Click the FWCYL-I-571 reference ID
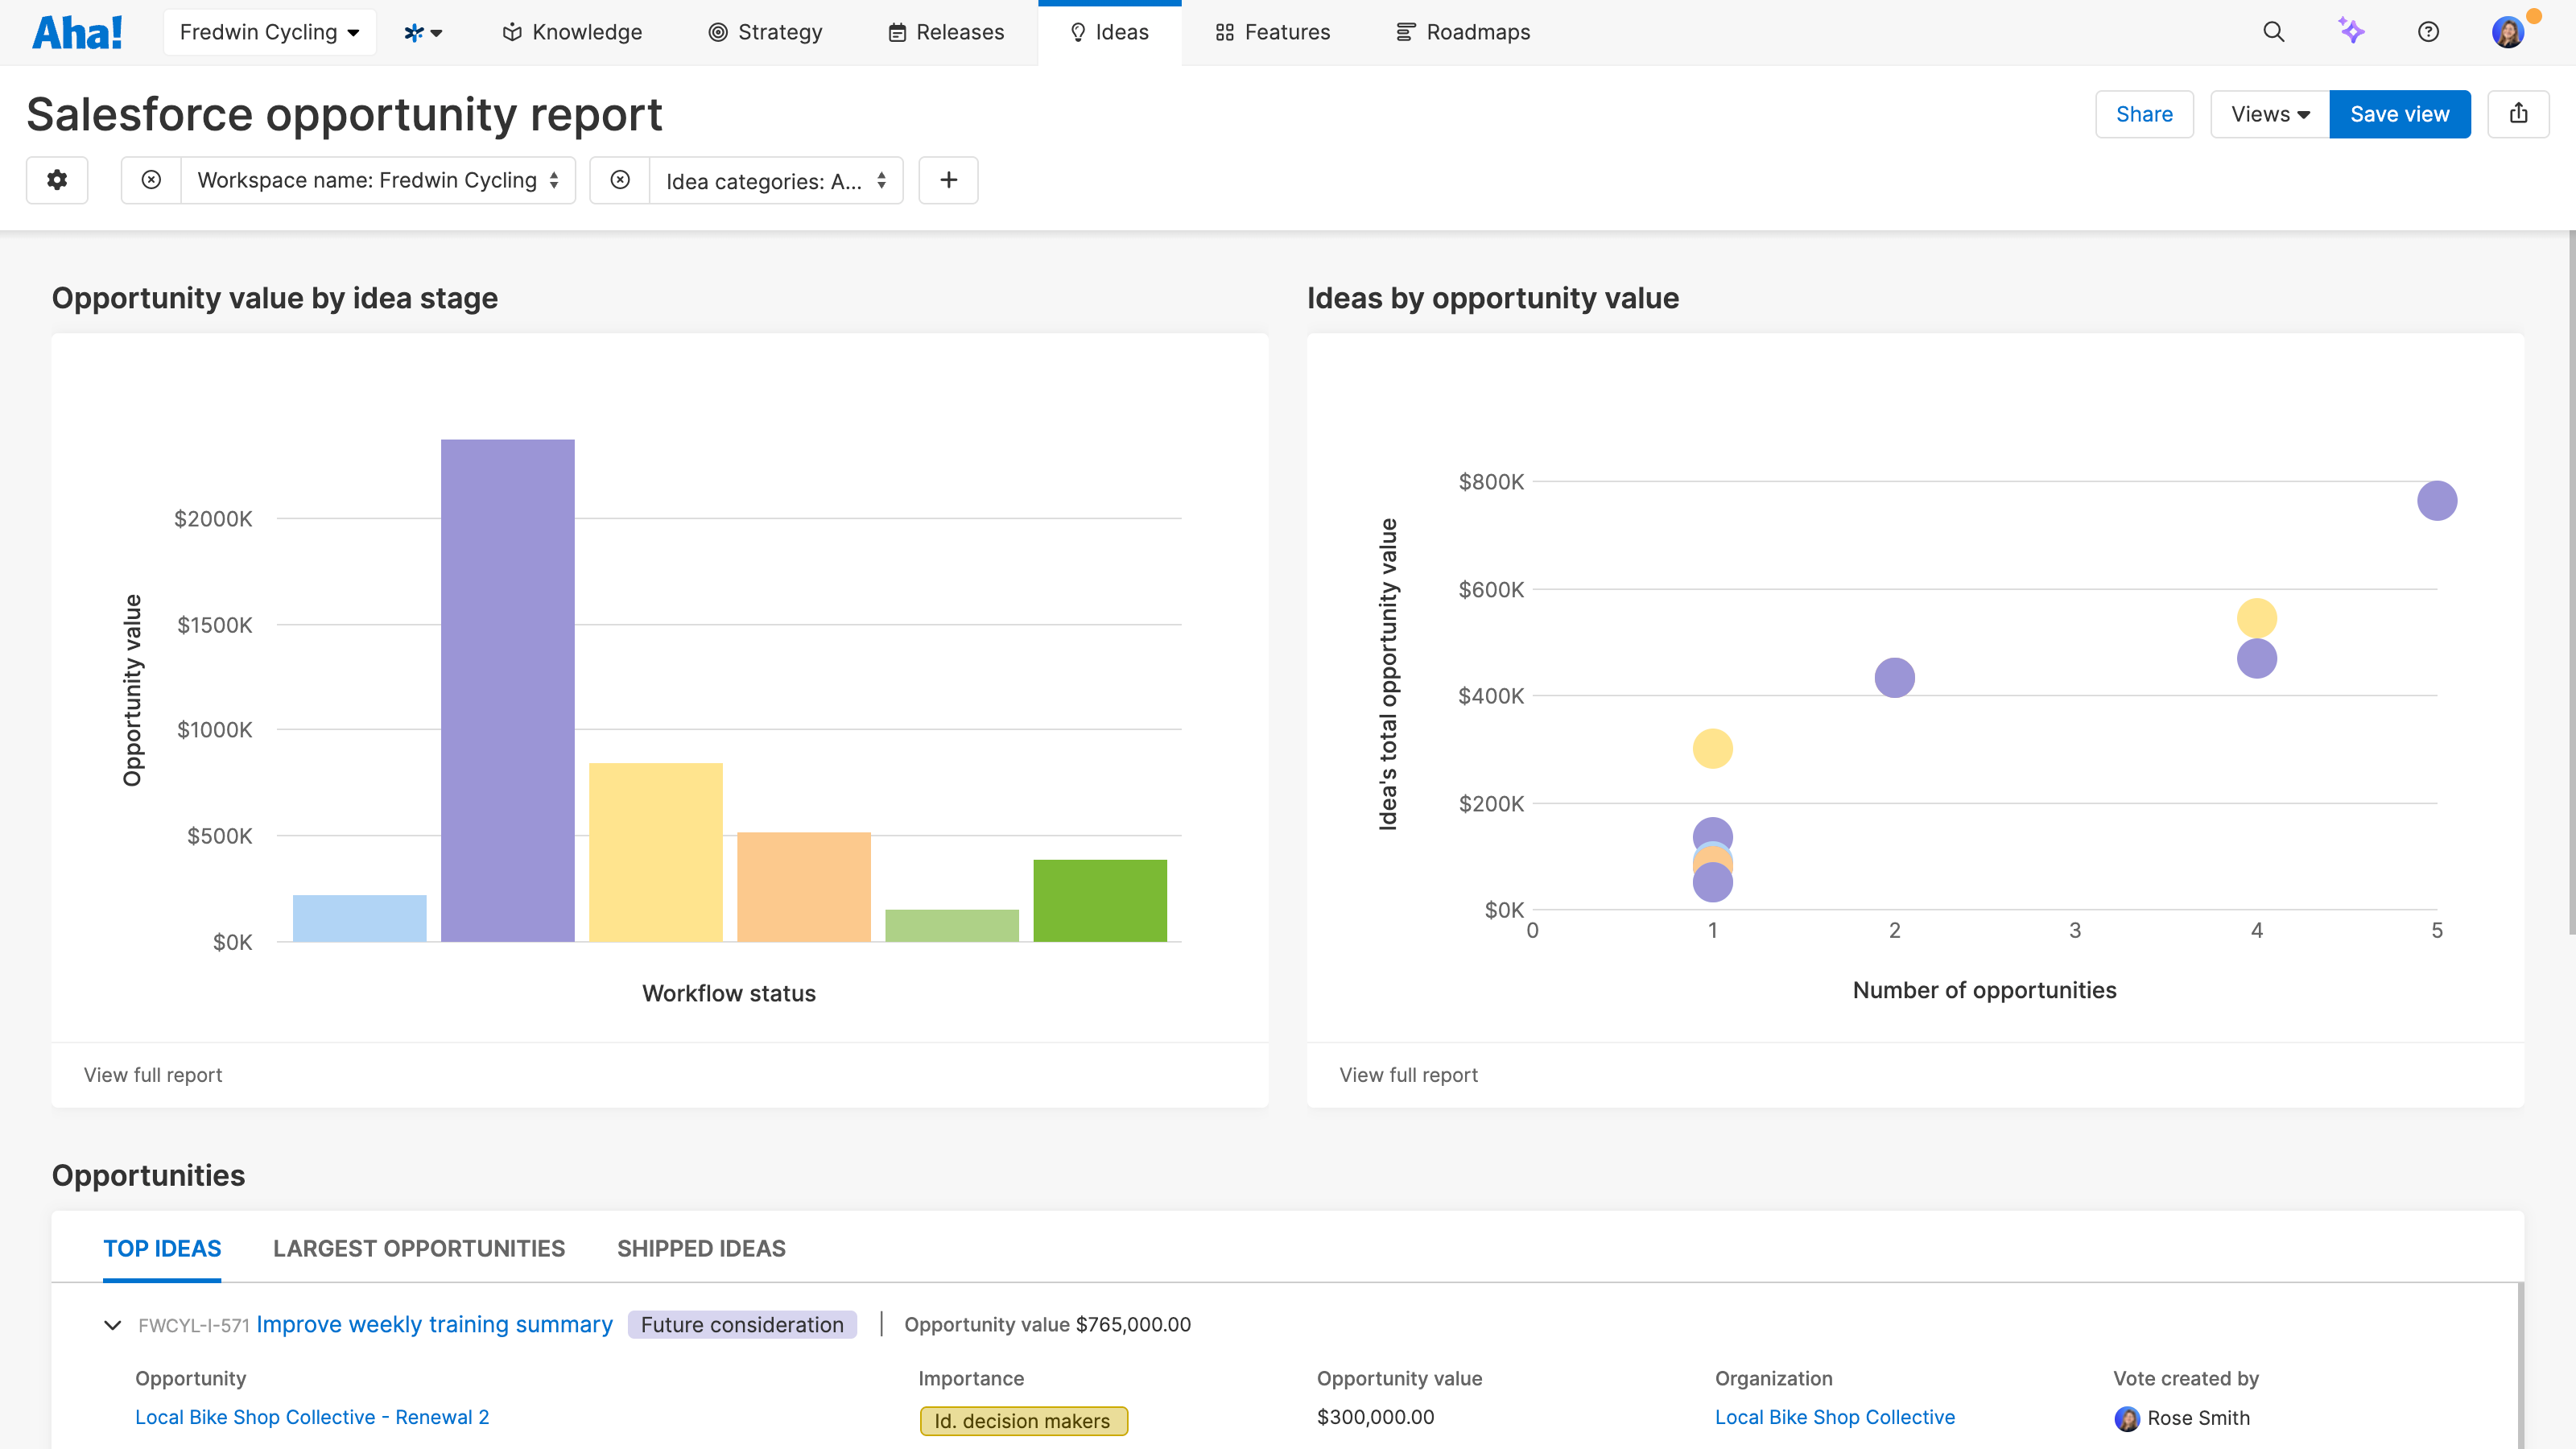 193,1325
